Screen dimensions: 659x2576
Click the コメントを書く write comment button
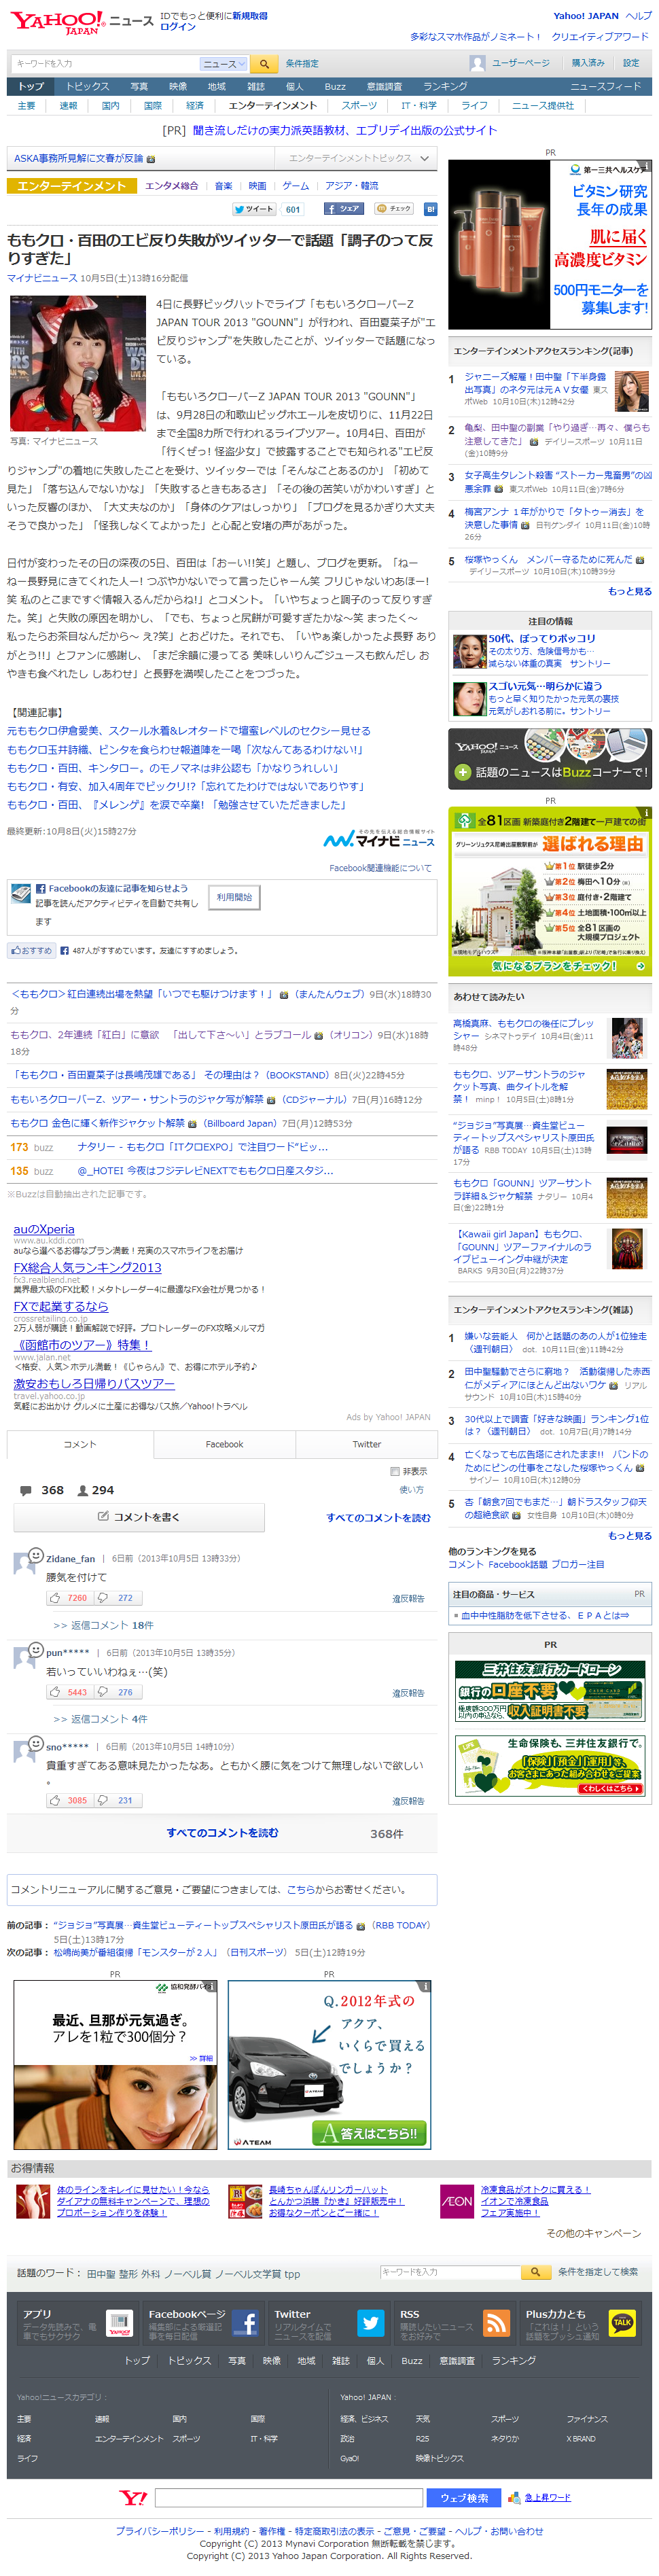coord(139,1517)
